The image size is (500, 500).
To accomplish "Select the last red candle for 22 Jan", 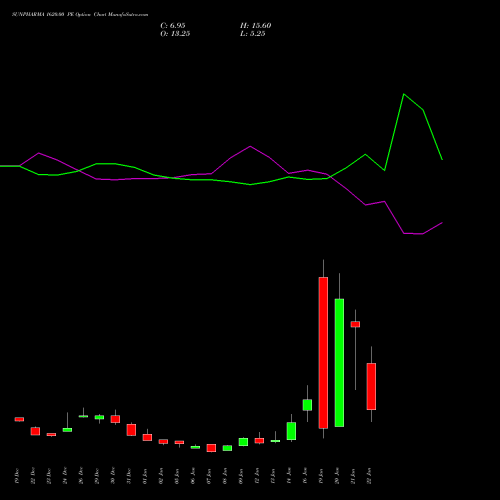I will pos(371,386).
